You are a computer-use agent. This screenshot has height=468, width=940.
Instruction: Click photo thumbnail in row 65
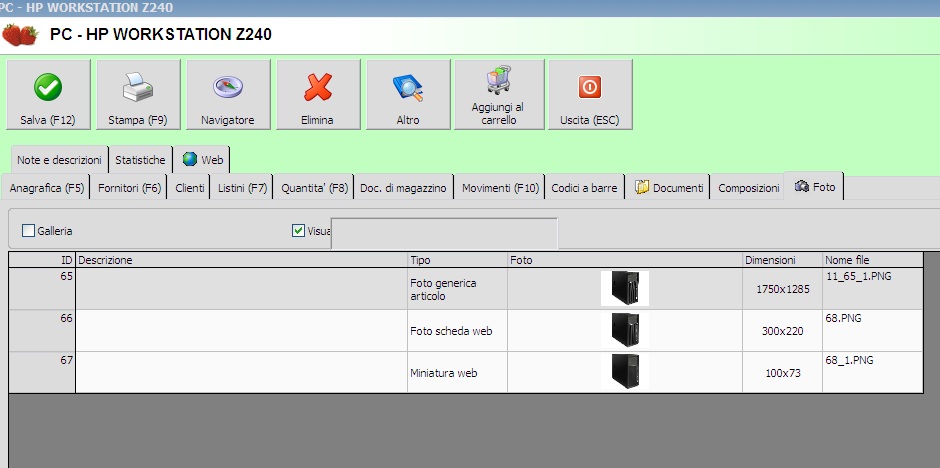[x=625, y=288]
